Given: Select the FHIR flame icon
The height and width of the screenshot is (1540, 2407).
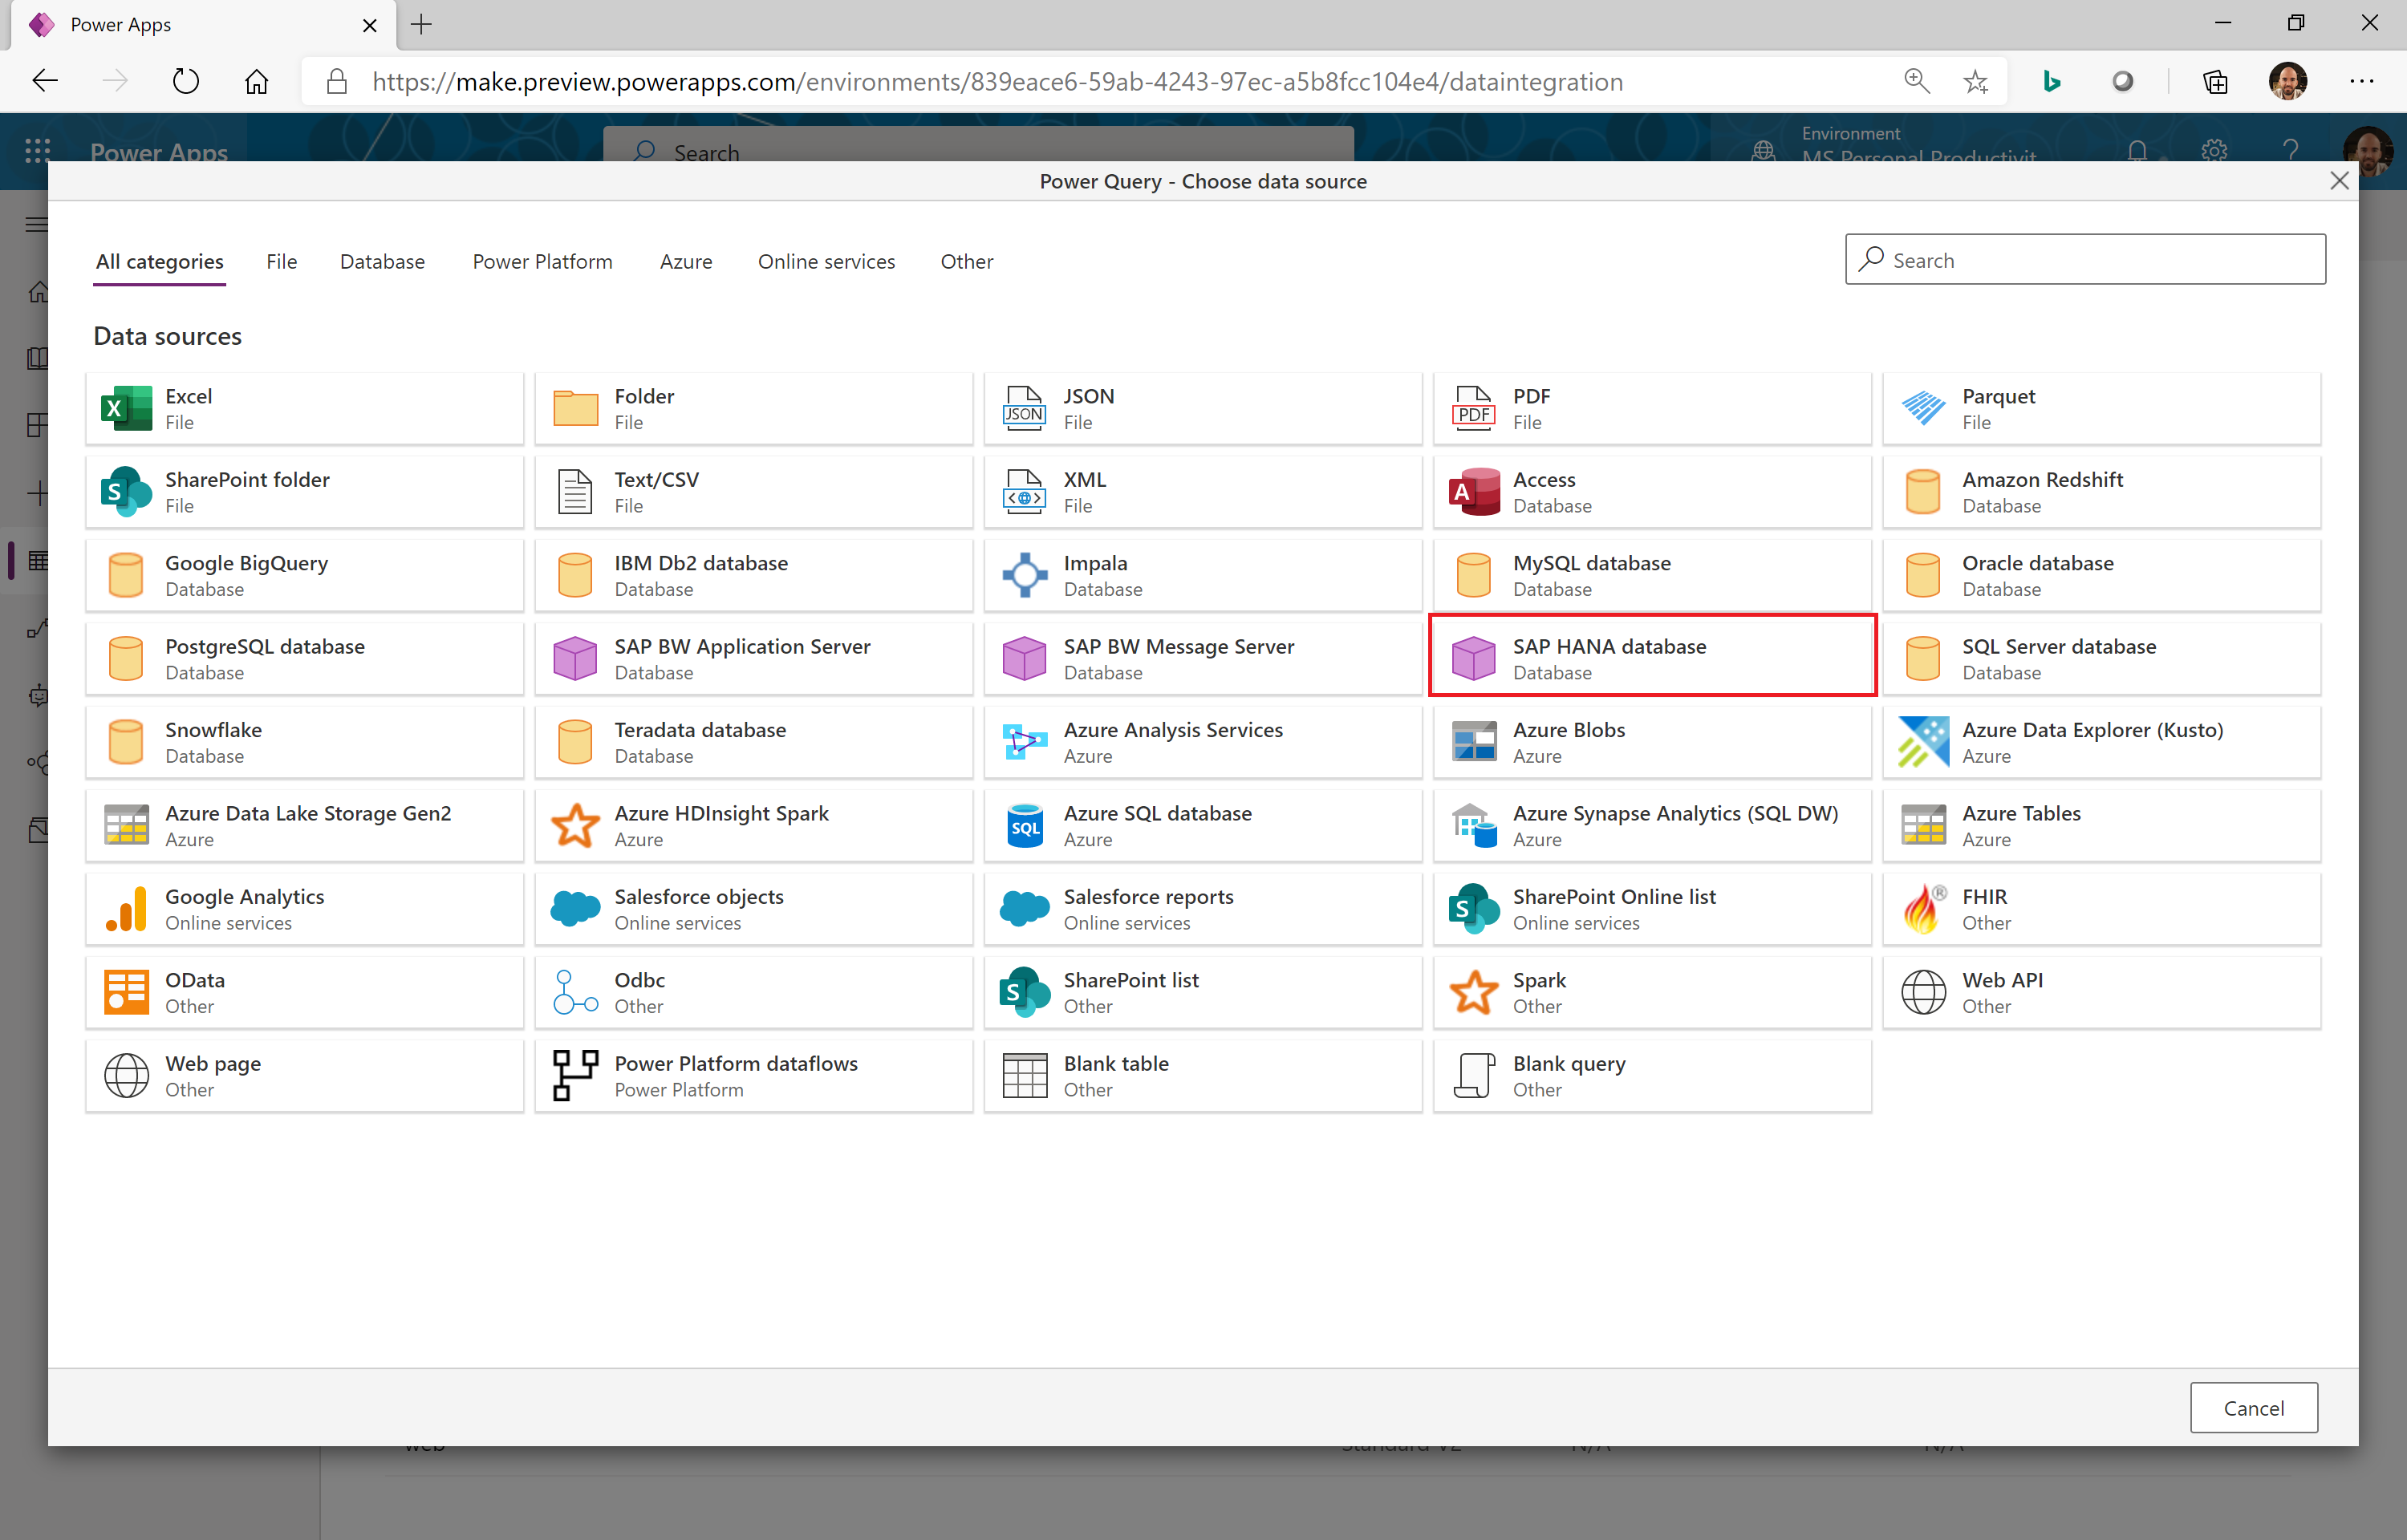Looking at the screenshot, I should click(x=1923, y=908).
